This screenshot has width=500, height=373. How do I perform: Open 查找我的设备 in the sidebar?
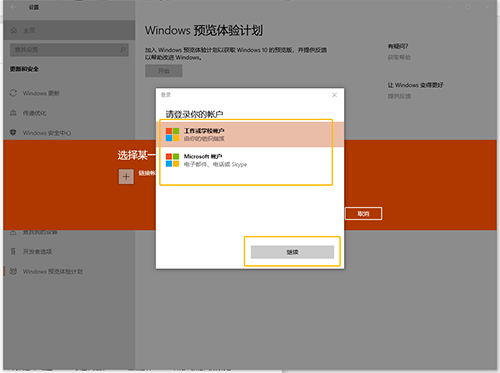coord(39,232)
